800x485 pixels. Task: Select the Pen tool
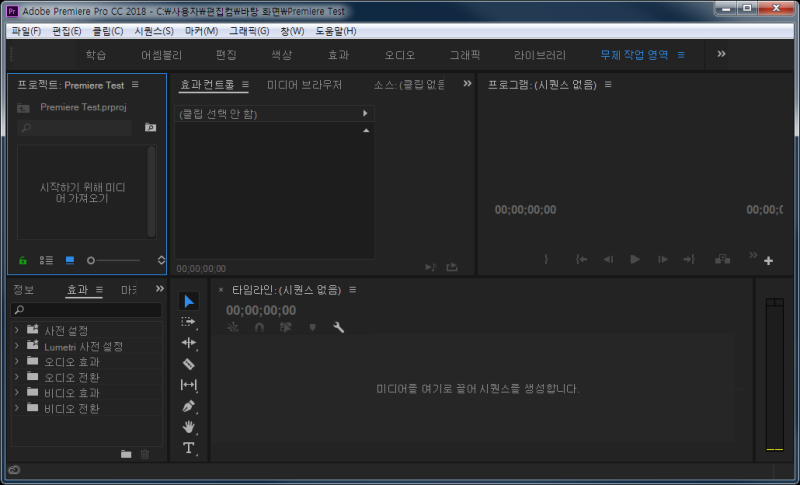point(188,406)
